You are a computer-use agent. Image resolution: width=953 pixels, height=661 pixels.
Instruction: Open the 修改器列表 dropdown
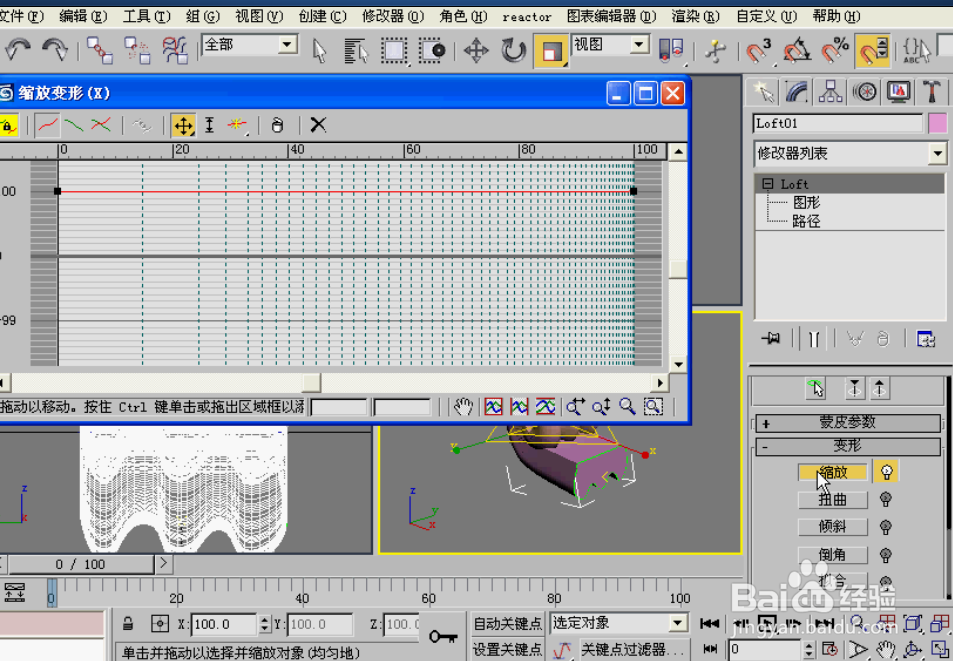938,153
